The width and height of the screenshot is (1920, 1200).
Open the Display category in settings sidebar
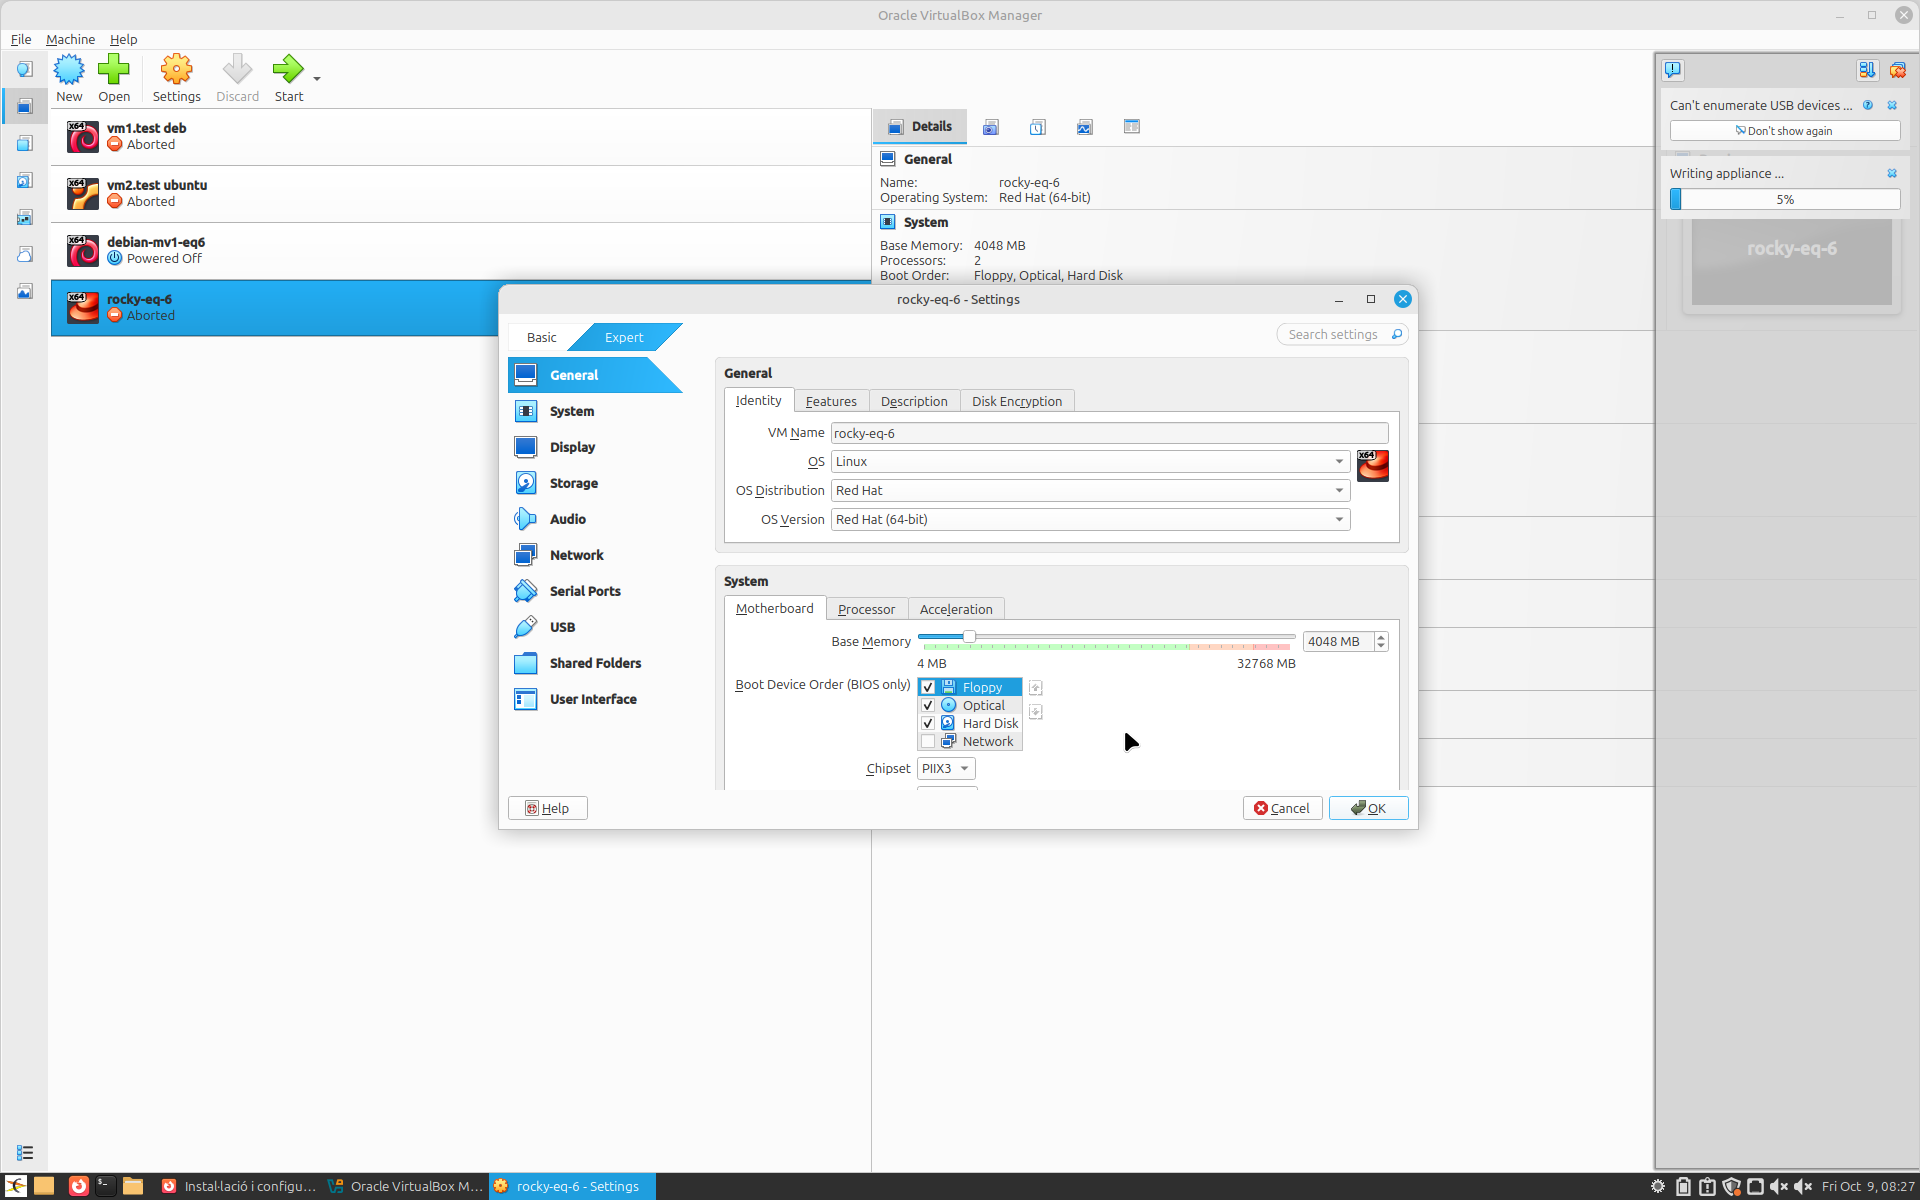click(x=595, y=447)
